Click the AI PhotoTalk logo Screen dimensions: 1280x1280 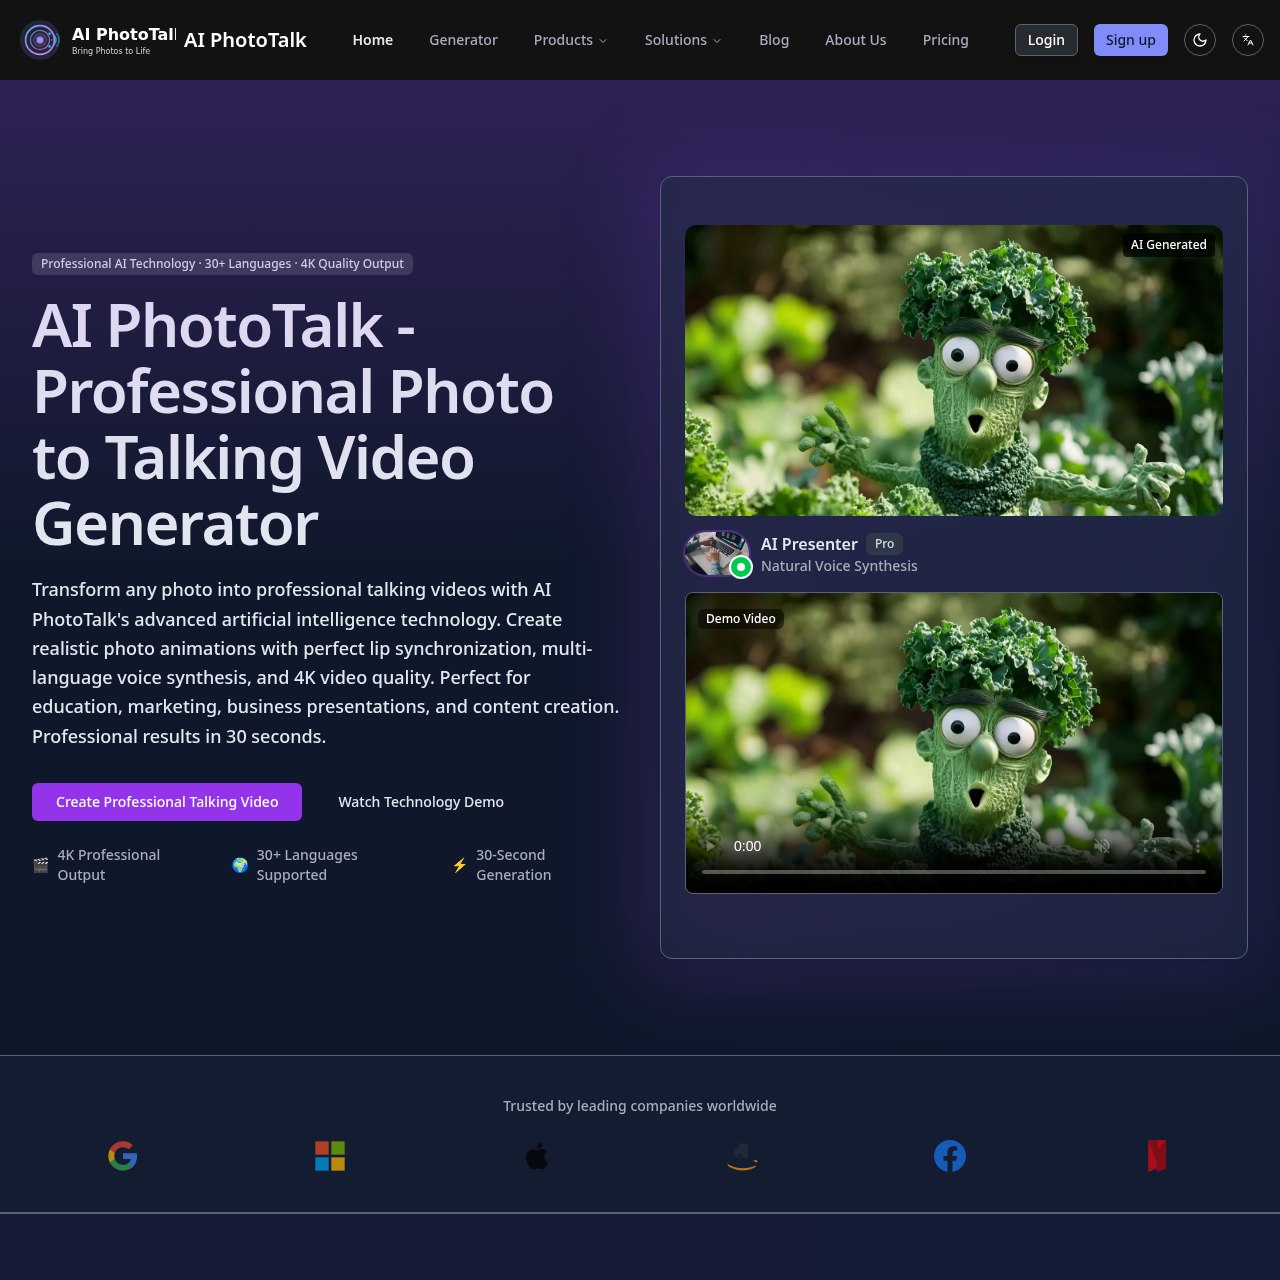tap(40, 40)
